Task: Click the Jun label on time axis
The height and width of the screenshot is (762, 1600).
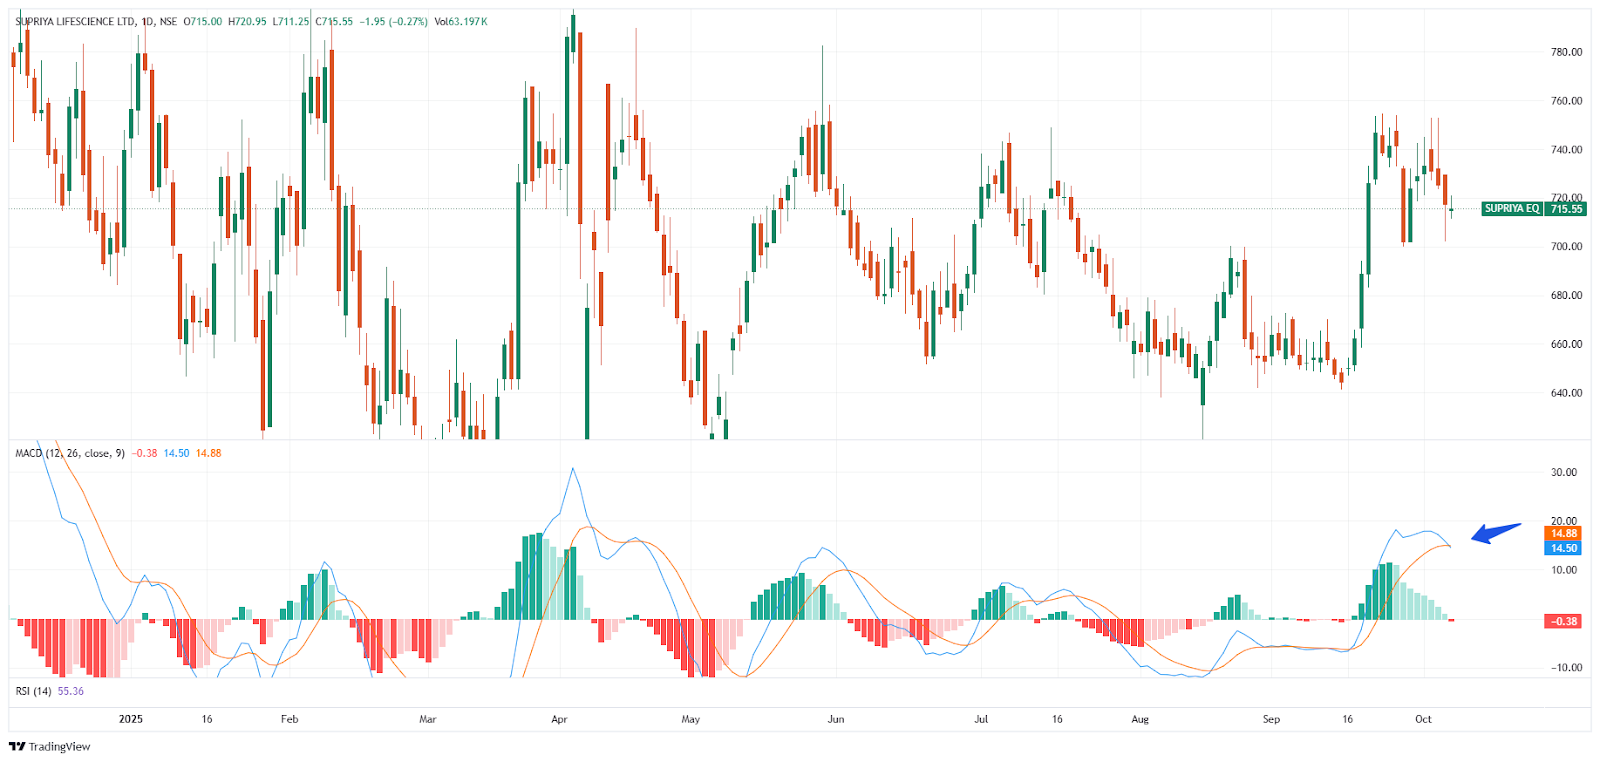Action: [x=836, y=719]
